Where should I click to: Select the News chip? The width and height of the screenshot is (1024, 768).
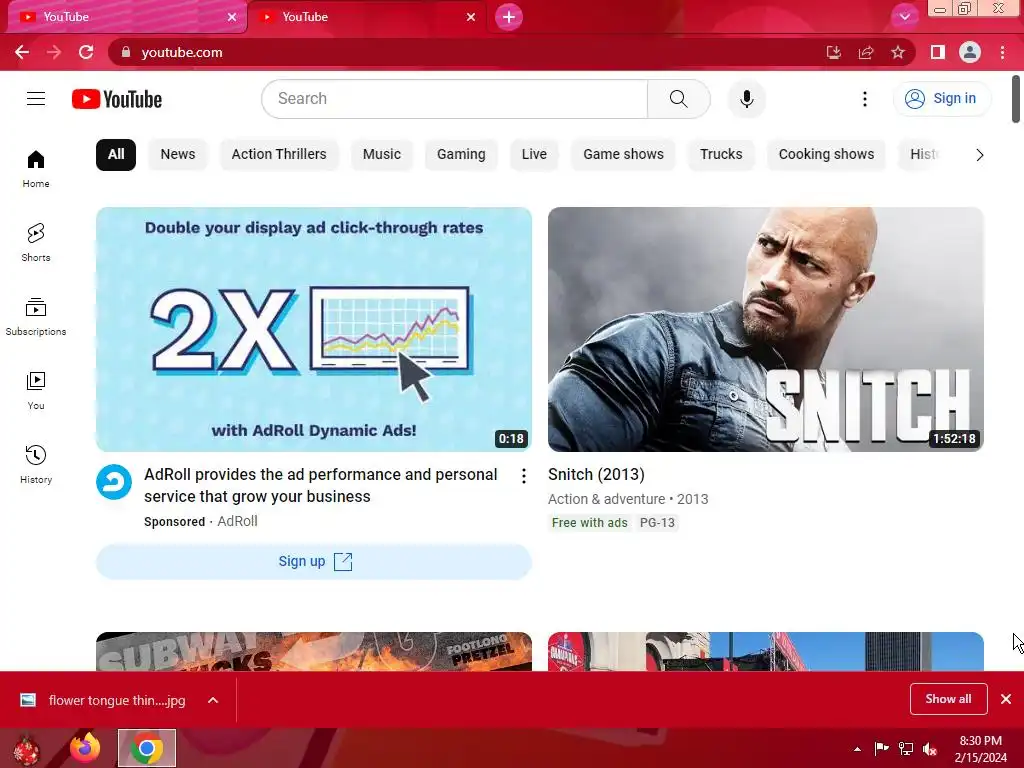[x=178, y=155]
